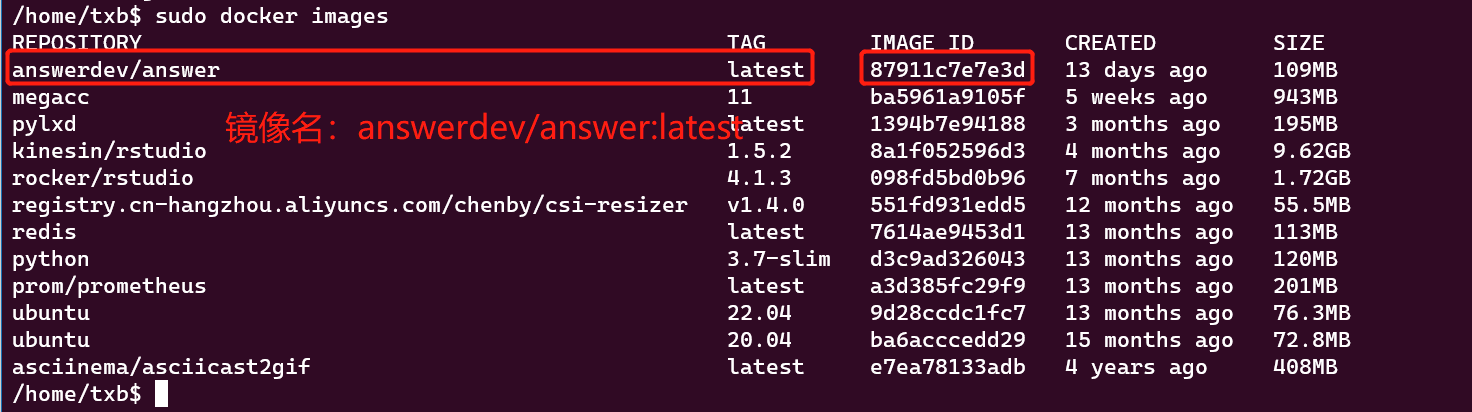Image resolution: width=1472 pixels, height=412 pixels.
Task: Click the red image name annotation text
Action: click(484, 129)
